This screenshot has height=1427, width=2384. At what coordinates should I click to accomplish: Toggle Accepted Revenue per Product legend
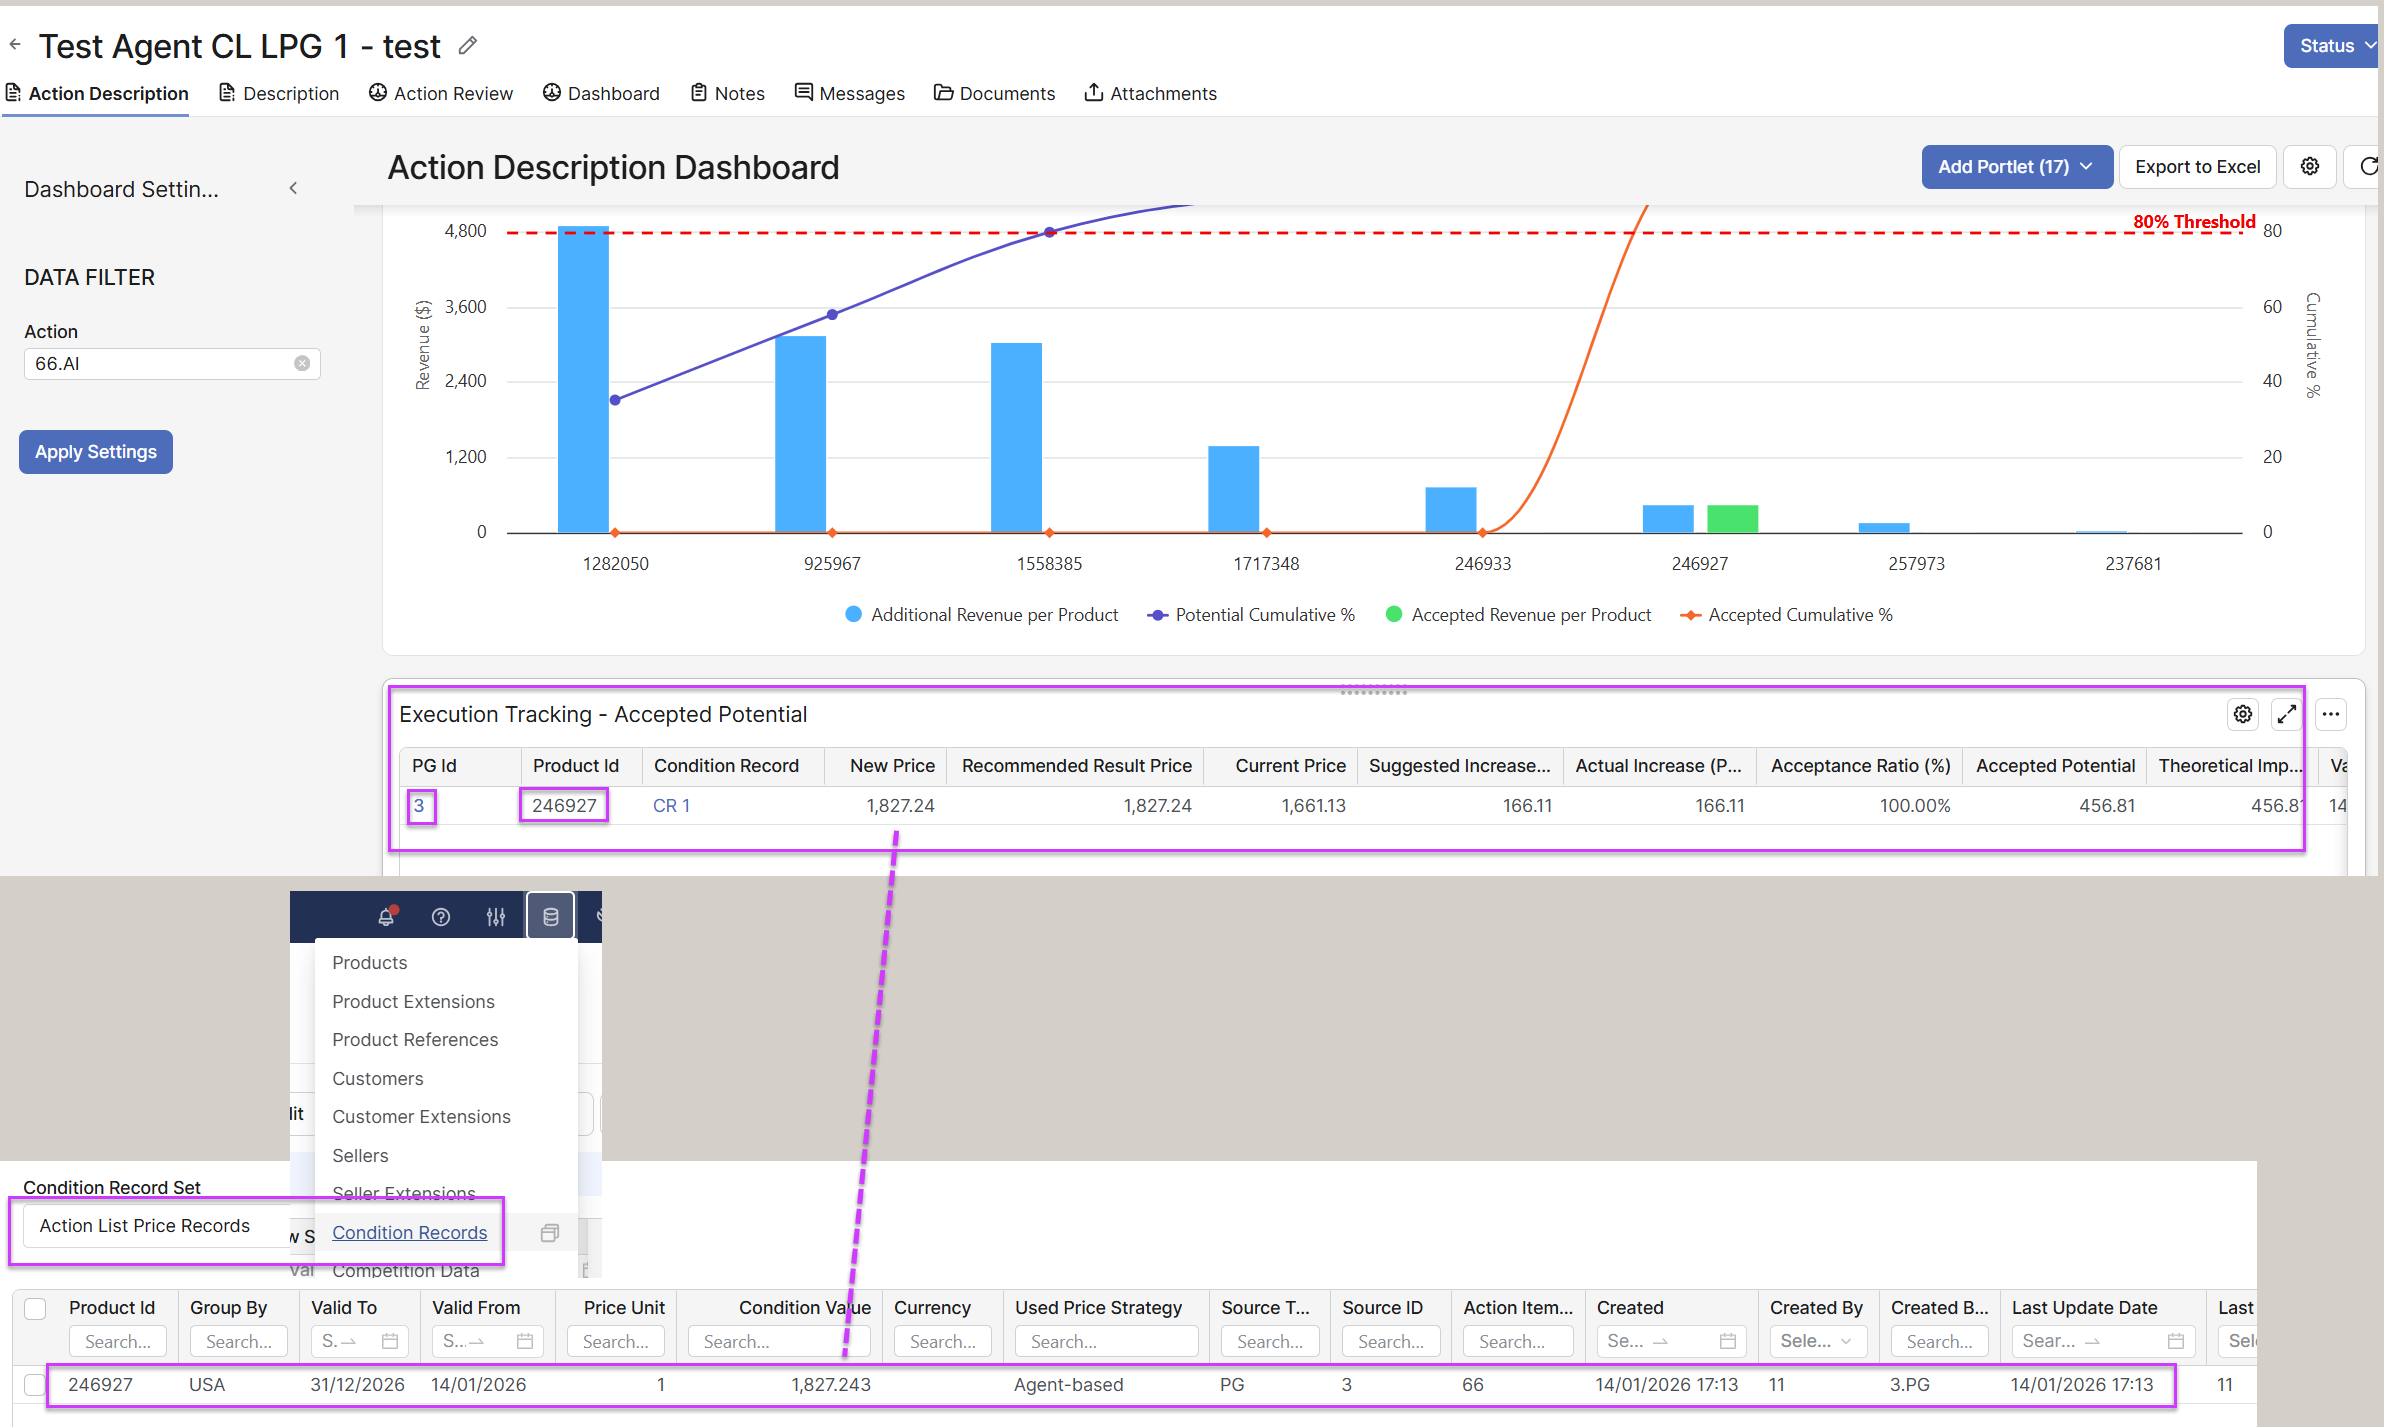tap(1519, 615)
